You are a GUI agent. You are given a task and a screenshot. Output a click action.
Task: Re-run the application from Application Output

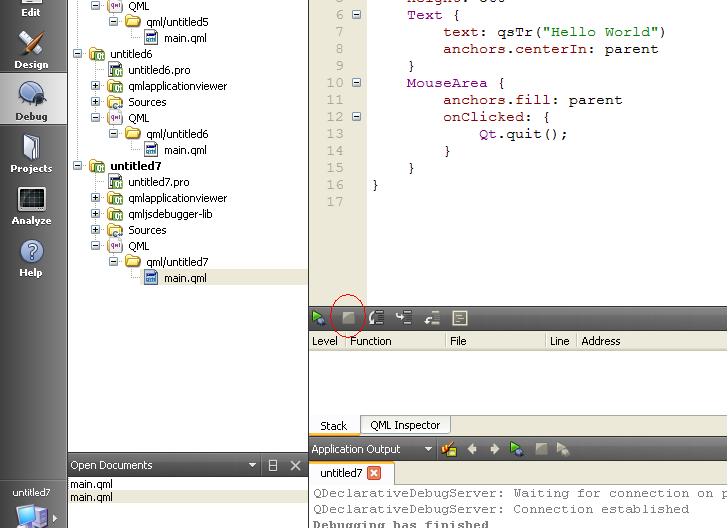[517, 449]
